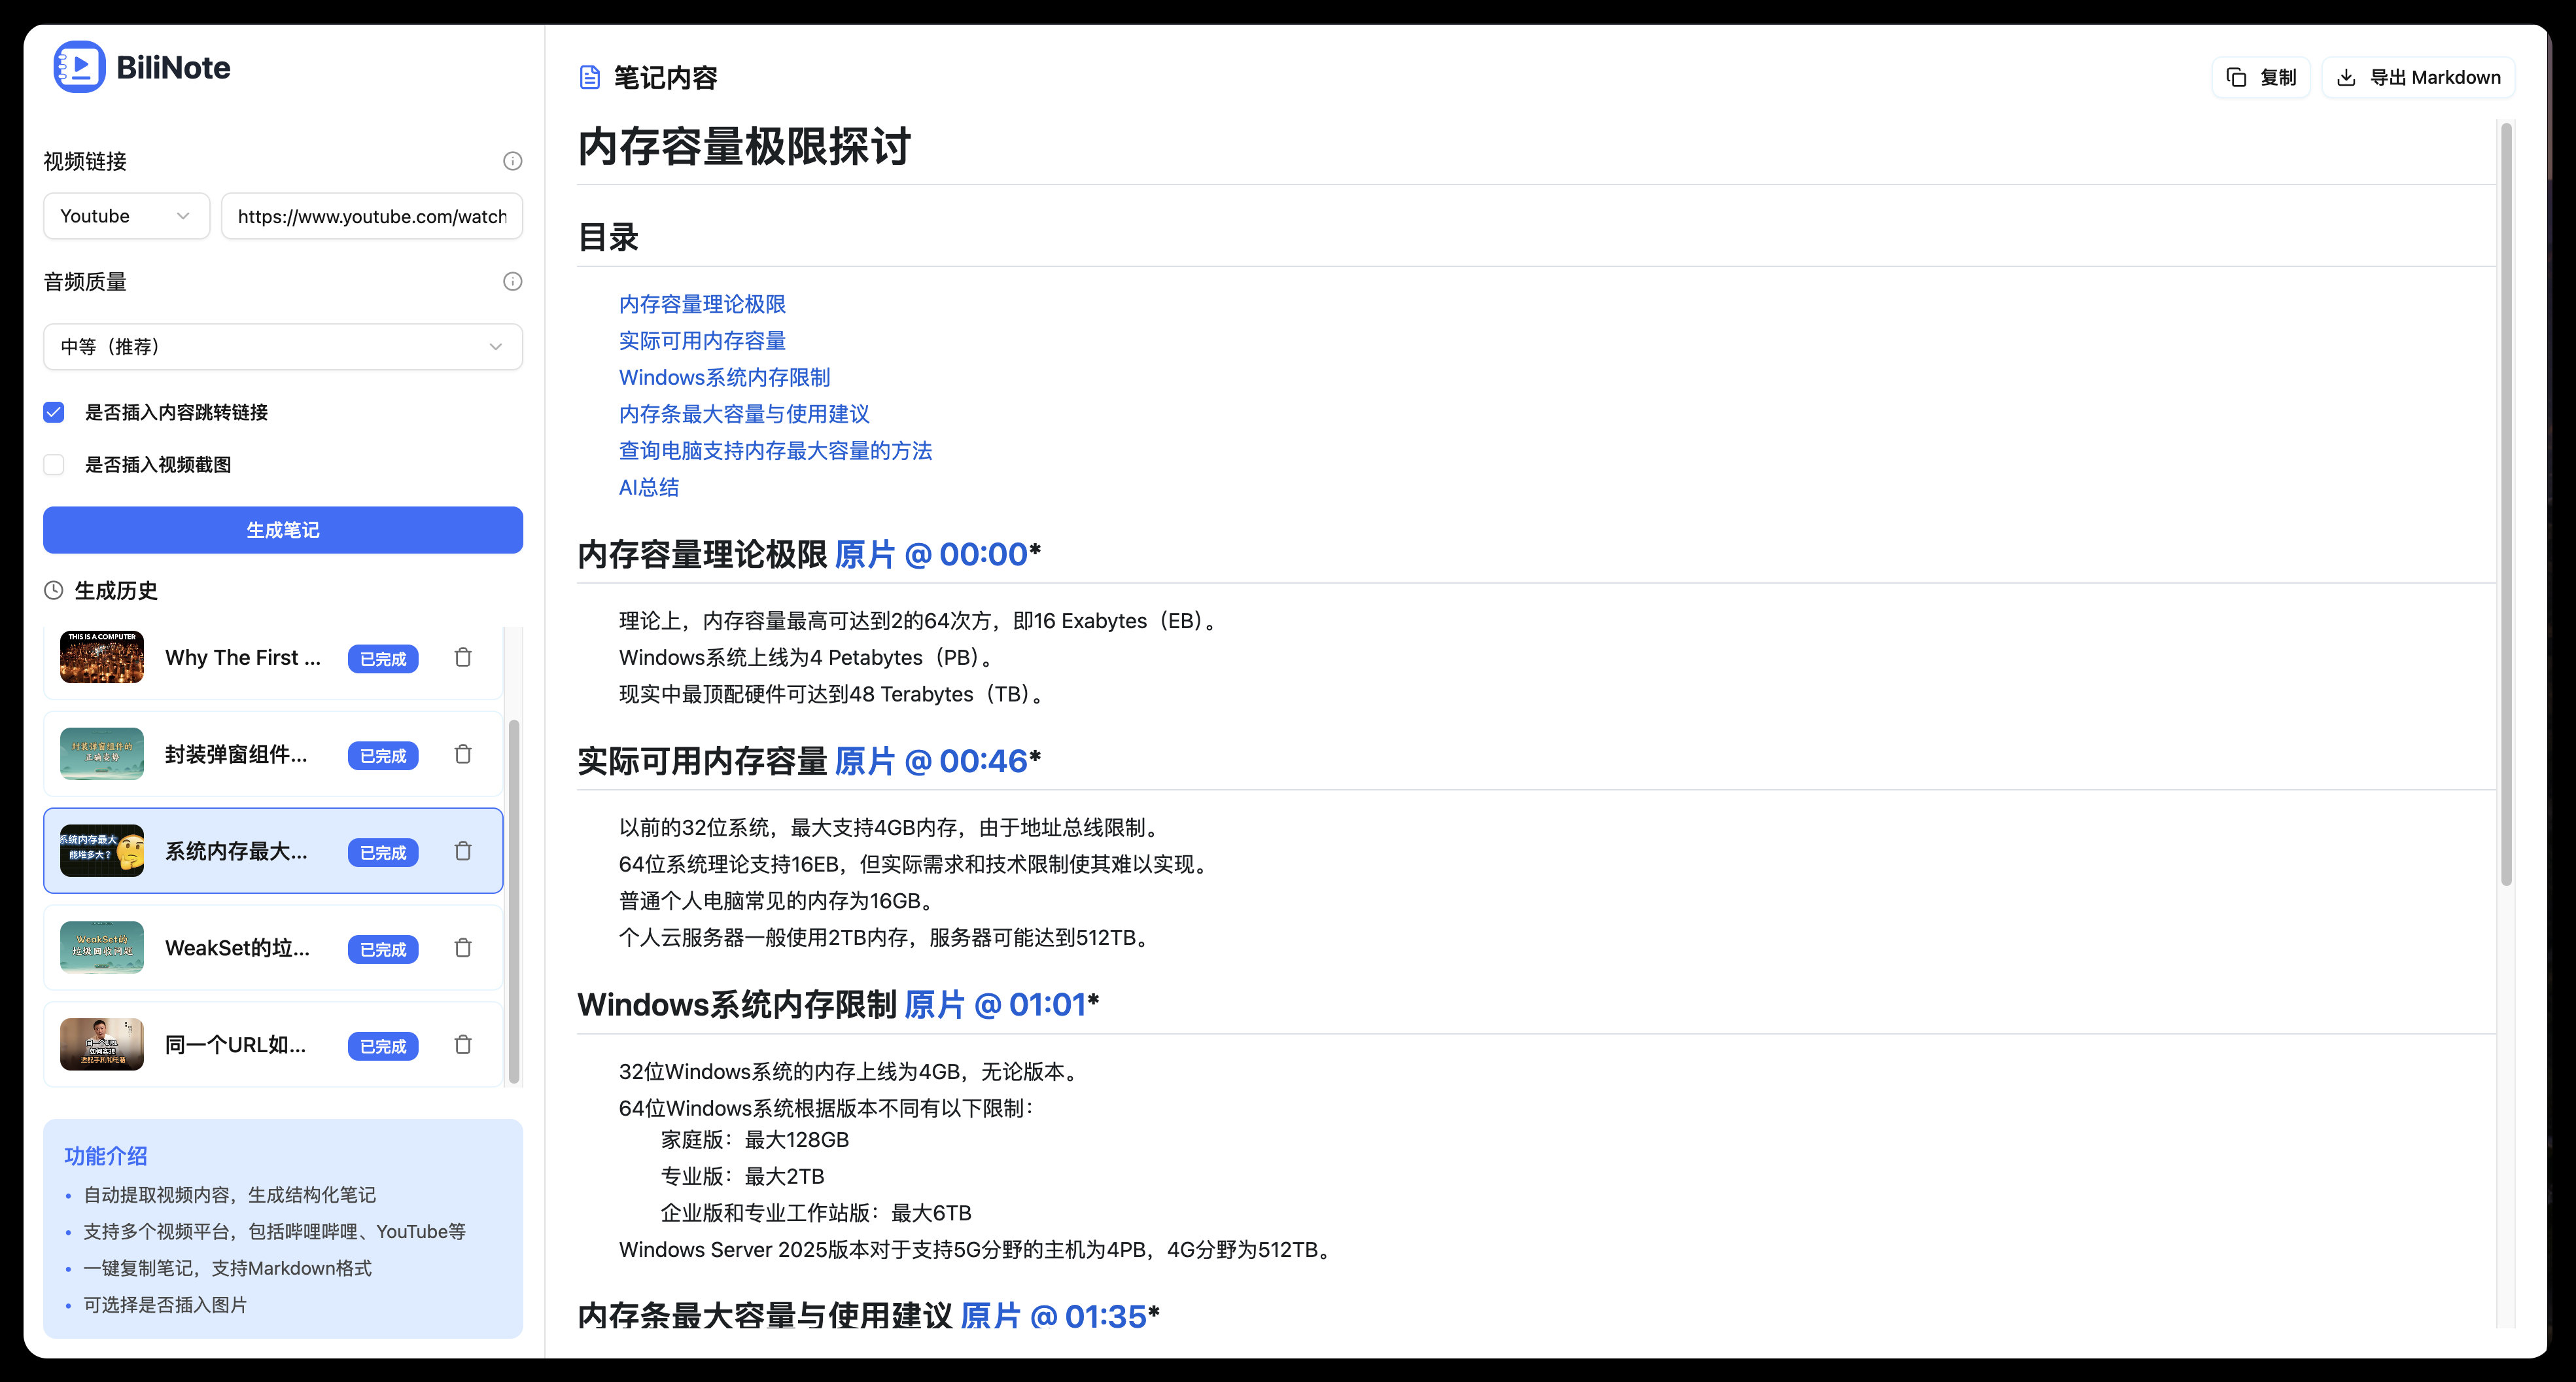Open the 中等（推荐）audio quality dropdown
The height and width of the screenshot is (1382, 2576).
[x=282, y=347]
